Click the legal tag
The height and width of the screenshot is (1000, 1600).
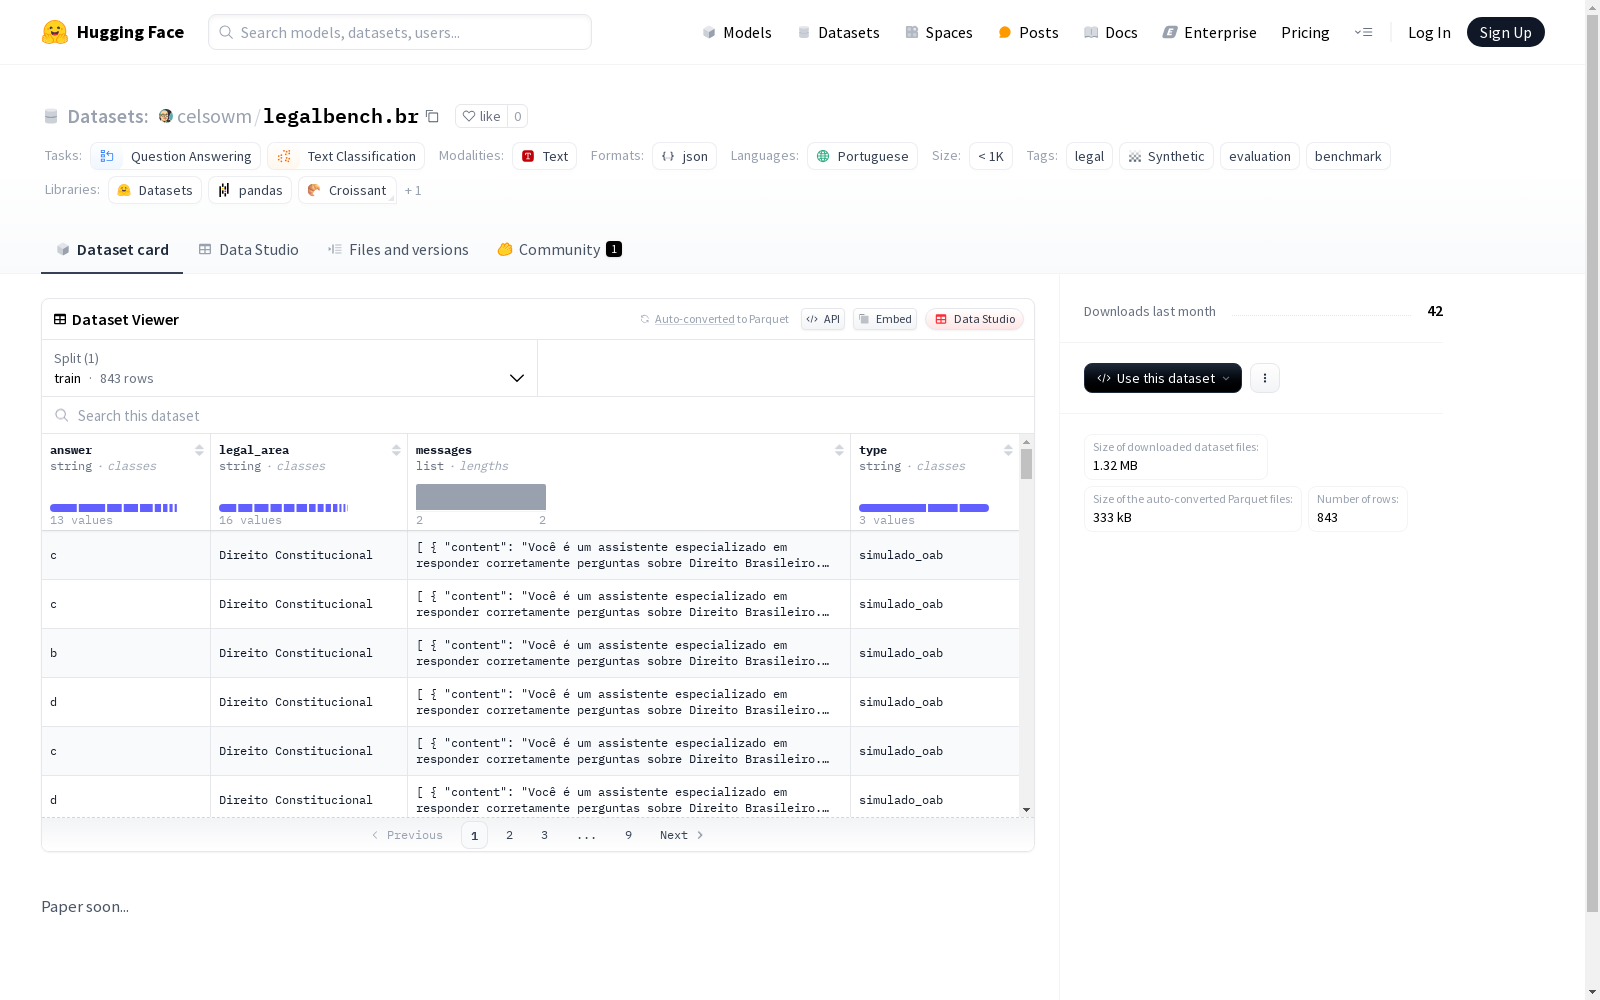[1089, 156]
